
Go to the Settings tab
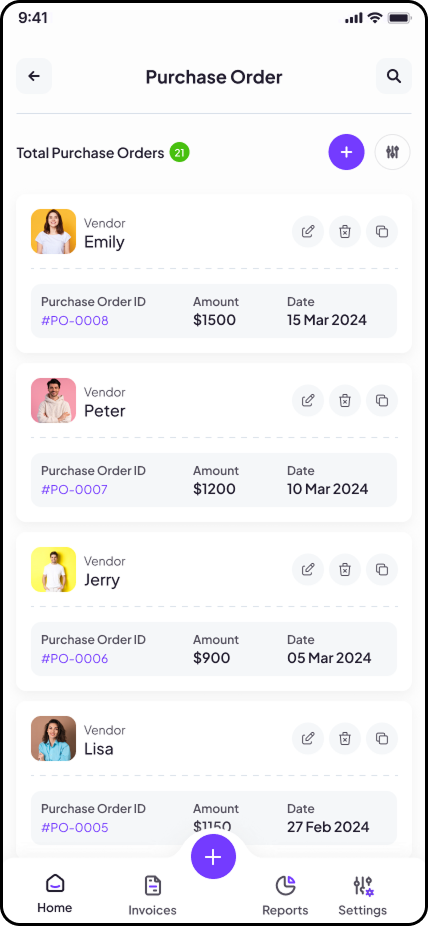coord(362,895)
